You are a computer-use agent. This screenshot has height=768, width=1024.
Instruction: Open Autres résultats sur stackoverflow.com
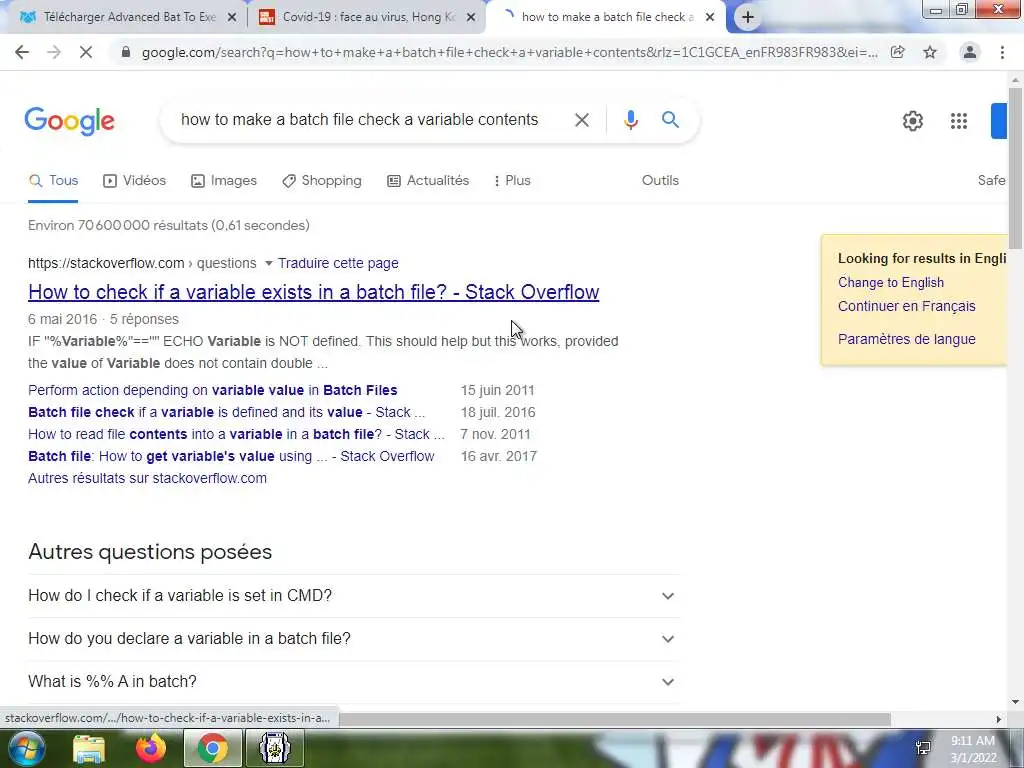(148, 478)
